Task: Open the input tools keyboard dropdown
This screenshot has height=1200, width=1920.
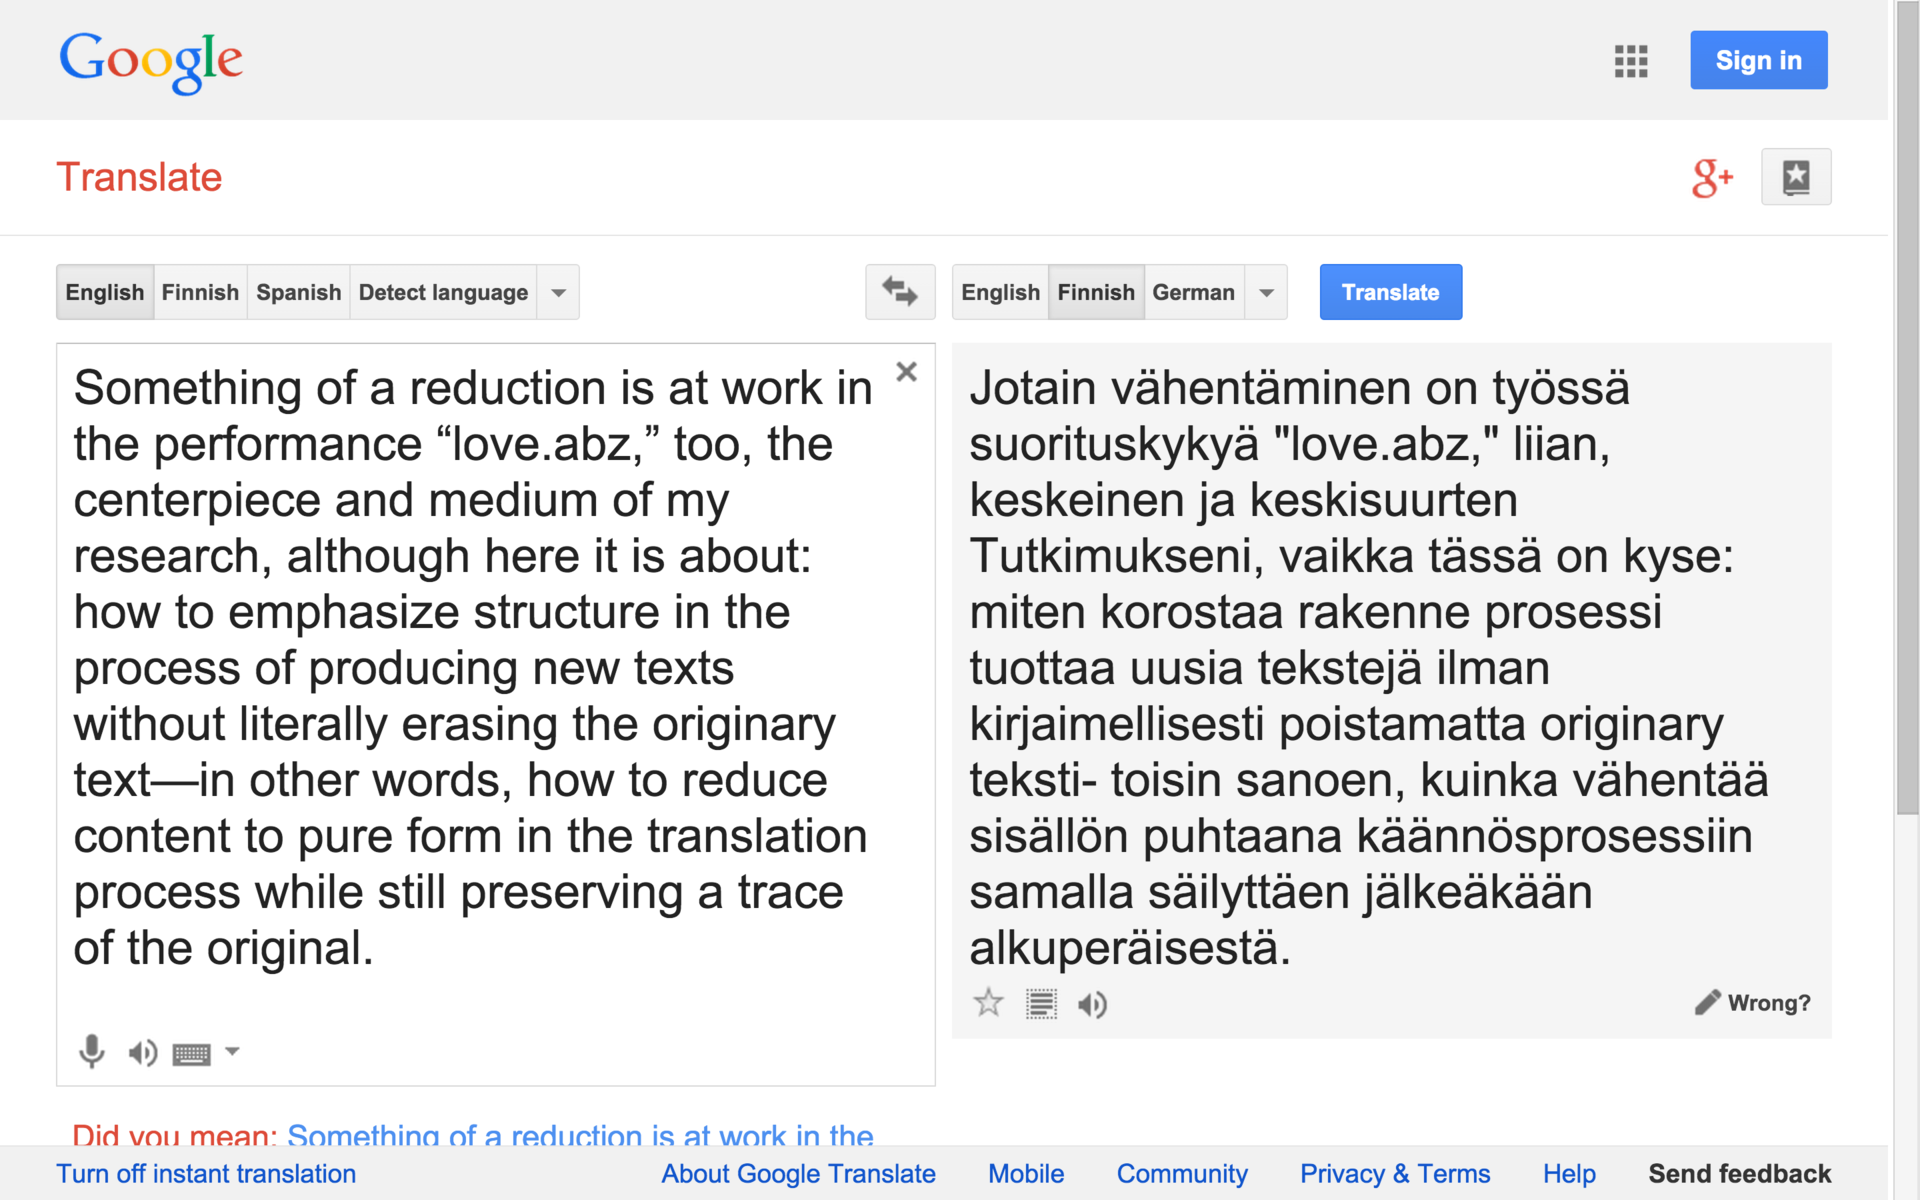Action: coord(232,1051)
